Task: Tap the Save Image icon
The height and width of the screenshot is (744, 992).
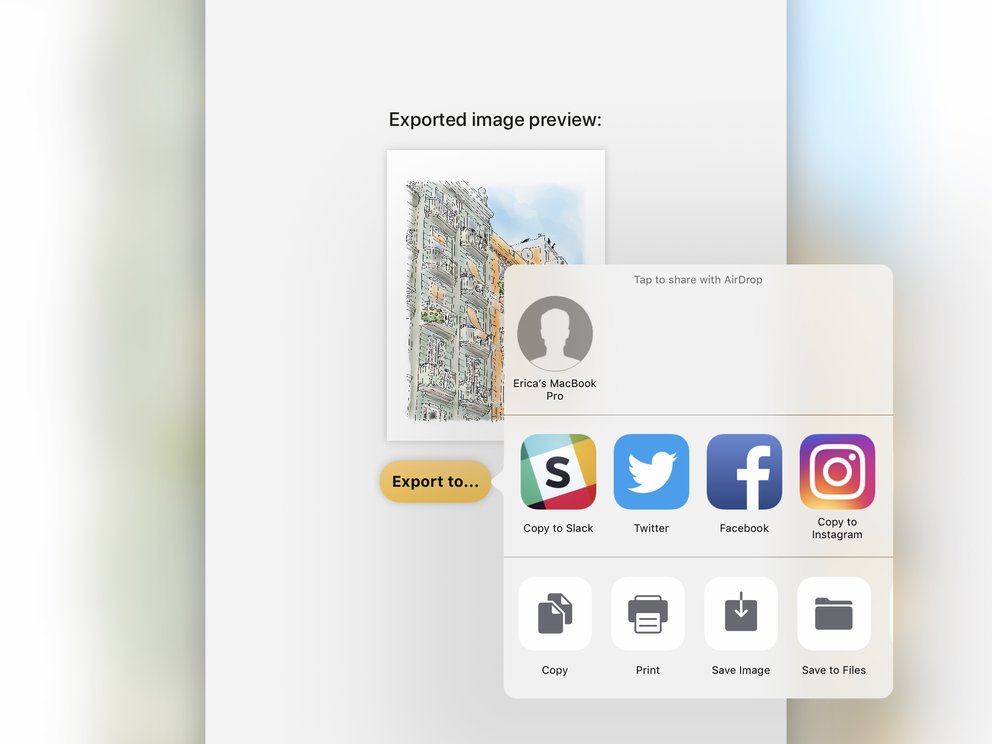Action: (x=741, y=613)
